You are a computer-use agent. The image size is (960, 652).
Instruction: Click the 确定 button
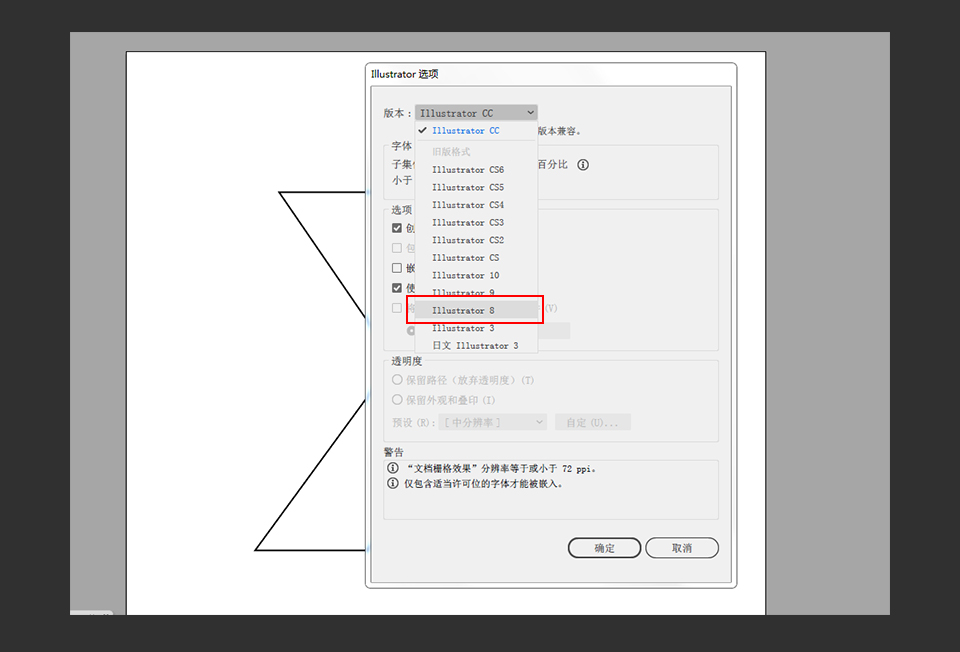tap(604, 548)
